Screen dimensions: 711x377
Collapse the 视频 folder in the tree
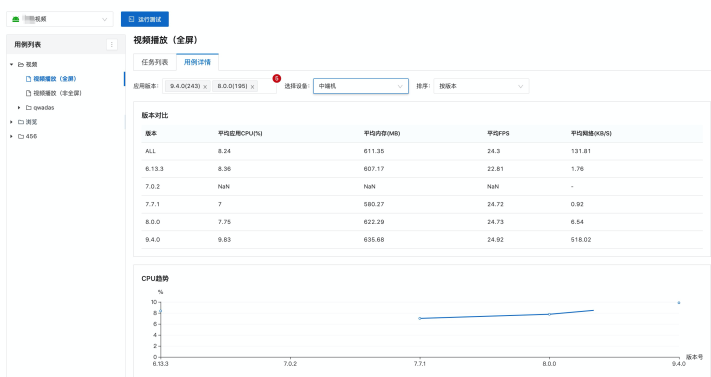(x=12, y=64)
